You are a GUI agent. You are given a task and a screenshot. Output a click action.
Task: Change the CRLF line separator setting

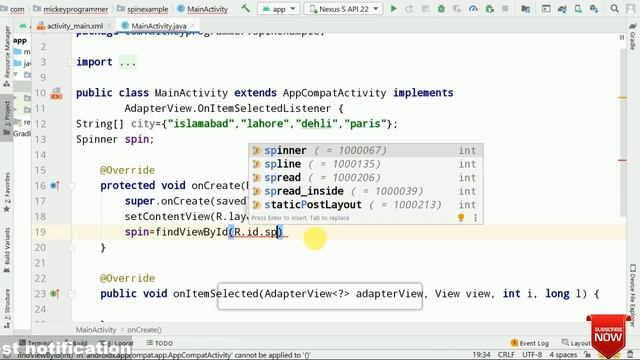click(x=506, y=355)
